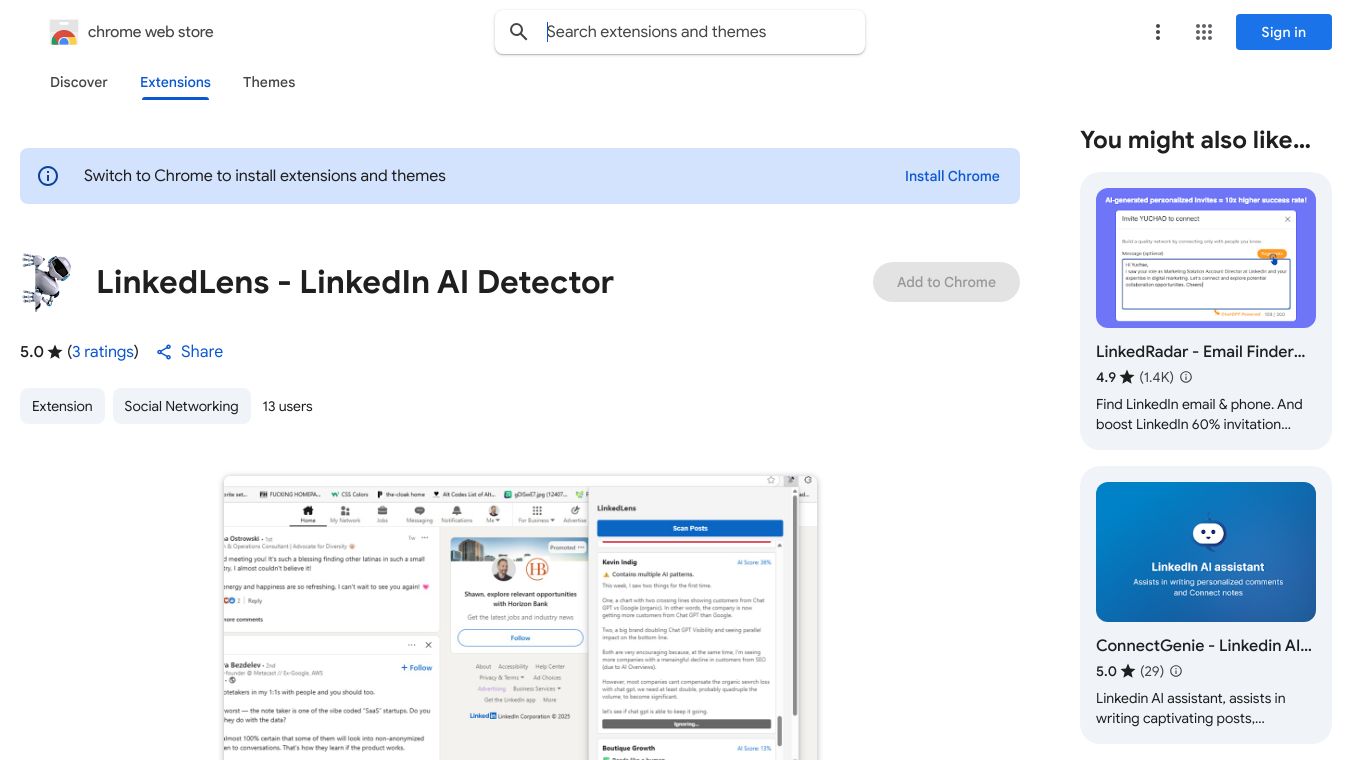1352x760 pixels.
Task: Click the greyed-out Add to Chrome button
Action: [x=946, y=282]
